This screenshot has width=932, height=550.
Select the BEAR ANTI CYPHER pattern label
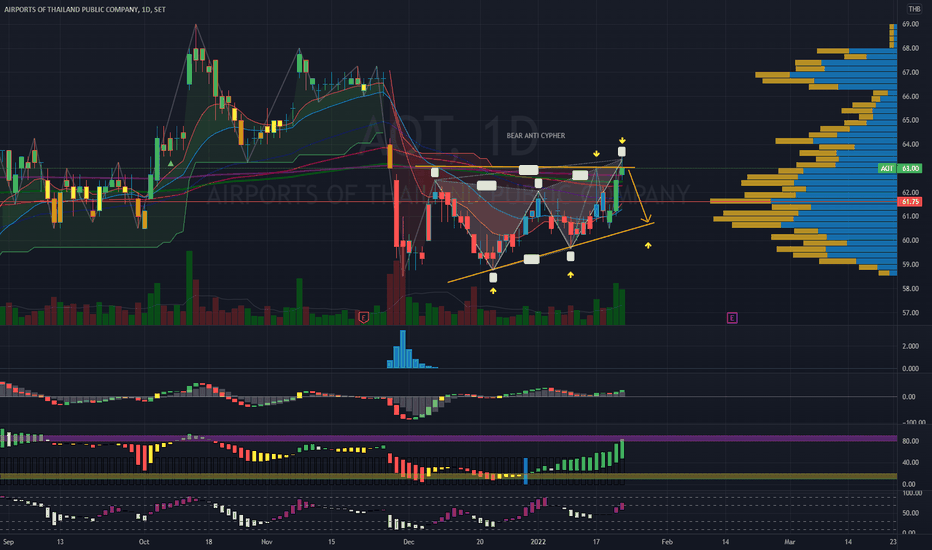[x=536, y=136]
